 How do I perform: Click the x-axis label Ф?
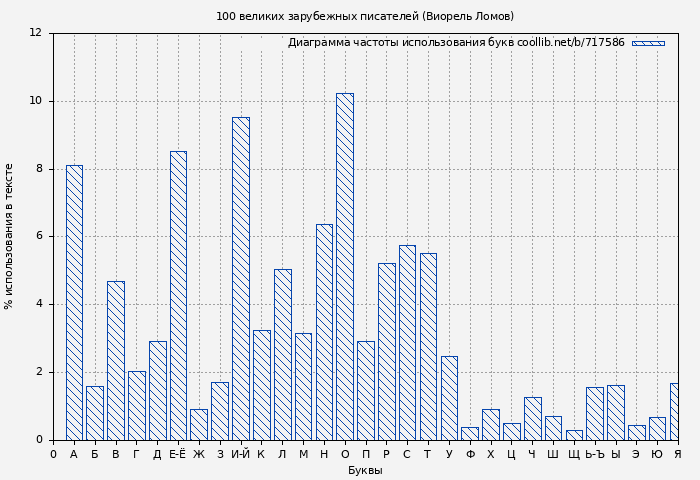pos(470,455)
